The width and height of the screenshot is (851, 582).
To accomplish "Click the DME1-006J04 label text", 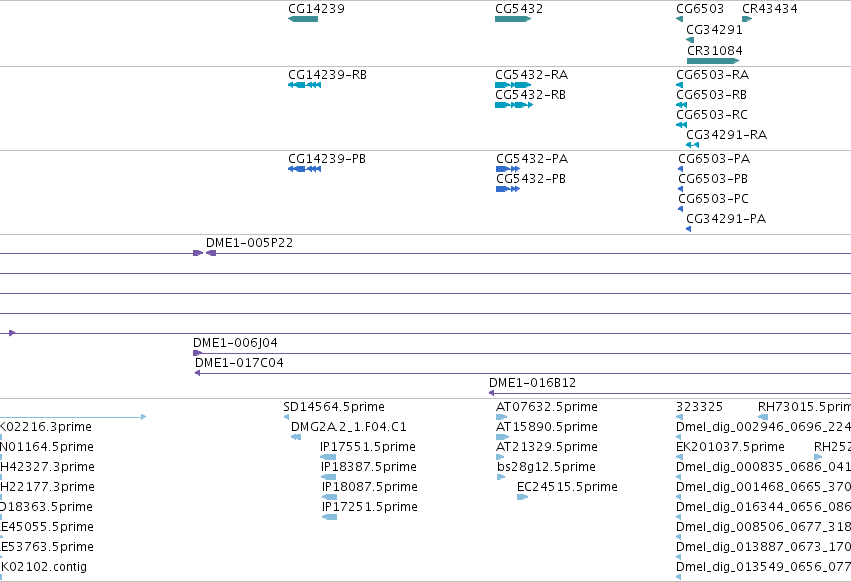I will [236, 343].
